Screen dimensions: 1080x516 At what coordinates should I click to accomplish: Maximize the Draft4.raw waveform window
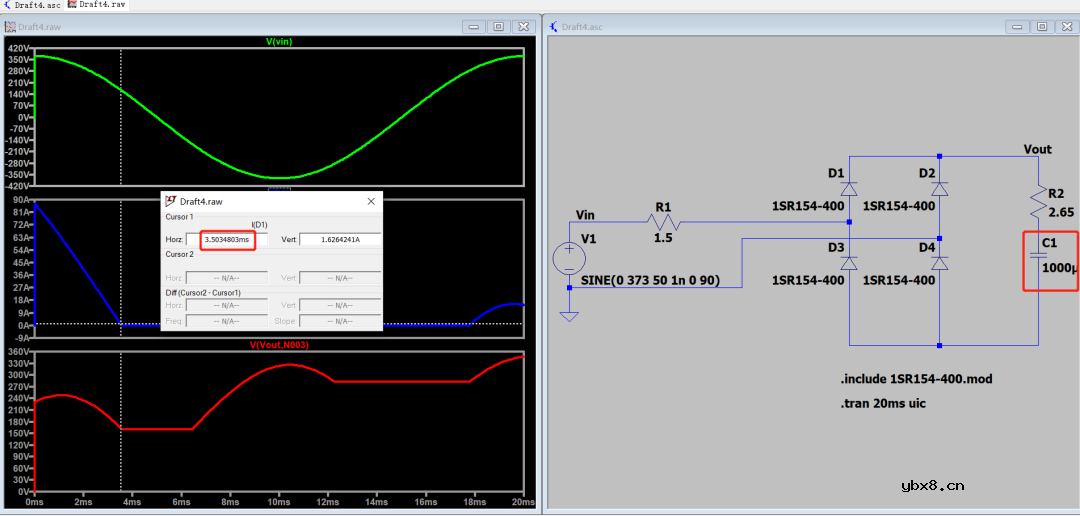pyautogui.click(x=497, y=26)
